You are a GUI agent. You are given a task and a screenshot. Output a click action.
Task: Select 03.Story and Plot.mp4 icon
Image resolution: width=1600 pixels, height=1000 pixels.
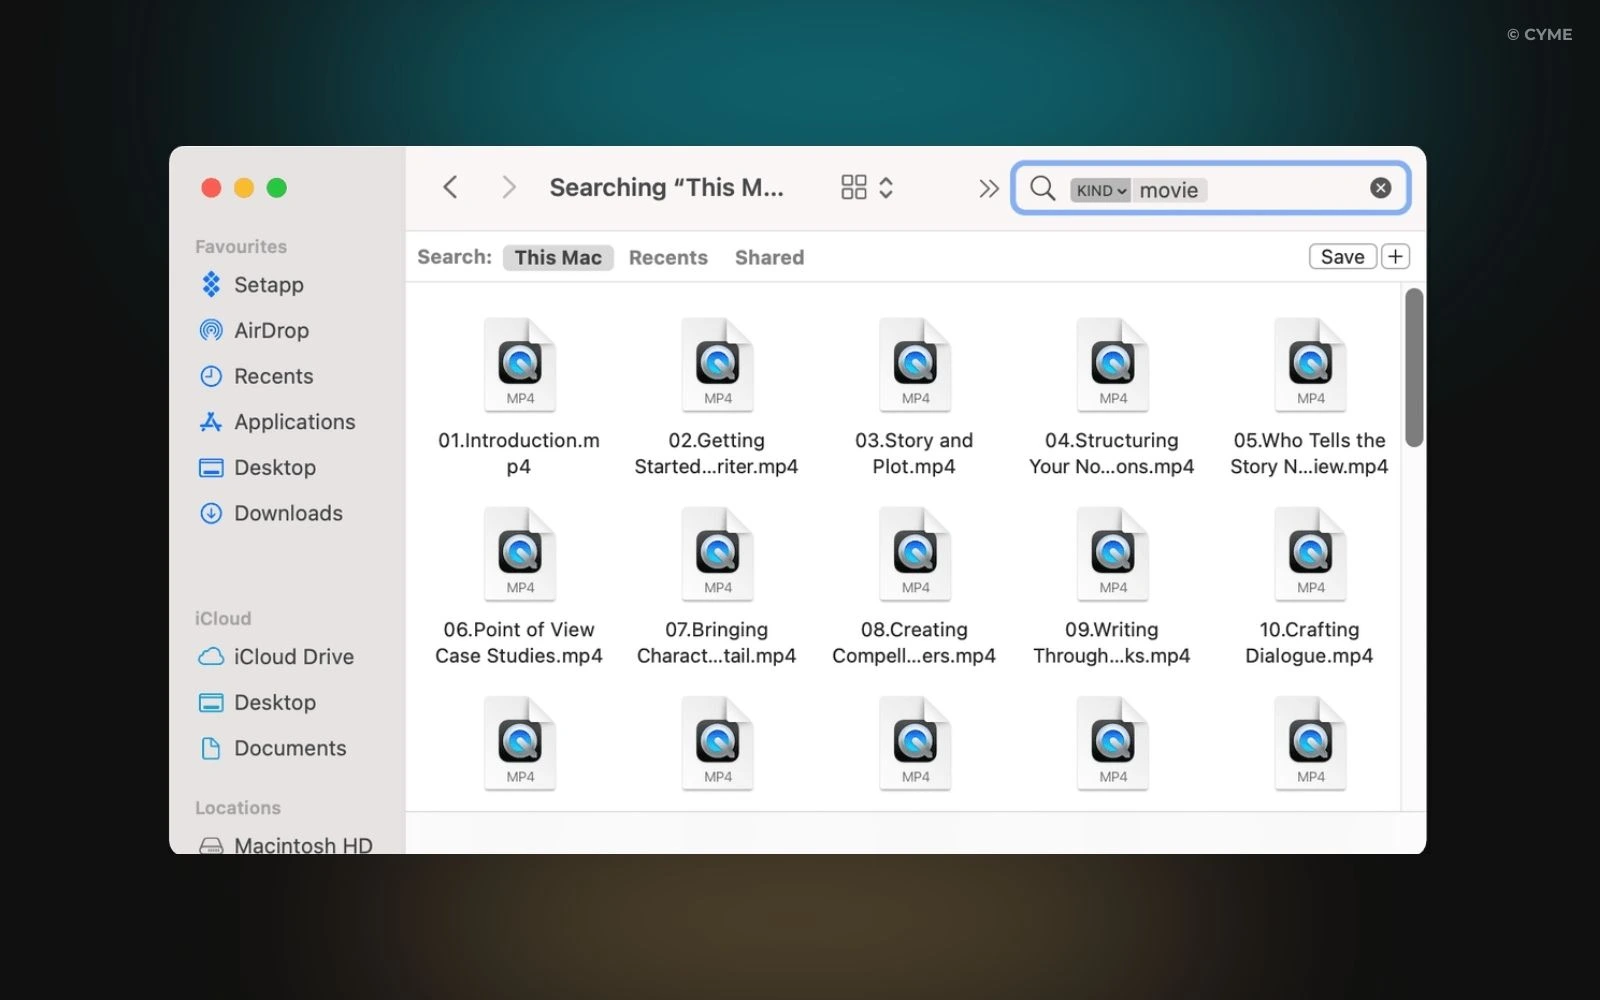click(x=915, y=365)
